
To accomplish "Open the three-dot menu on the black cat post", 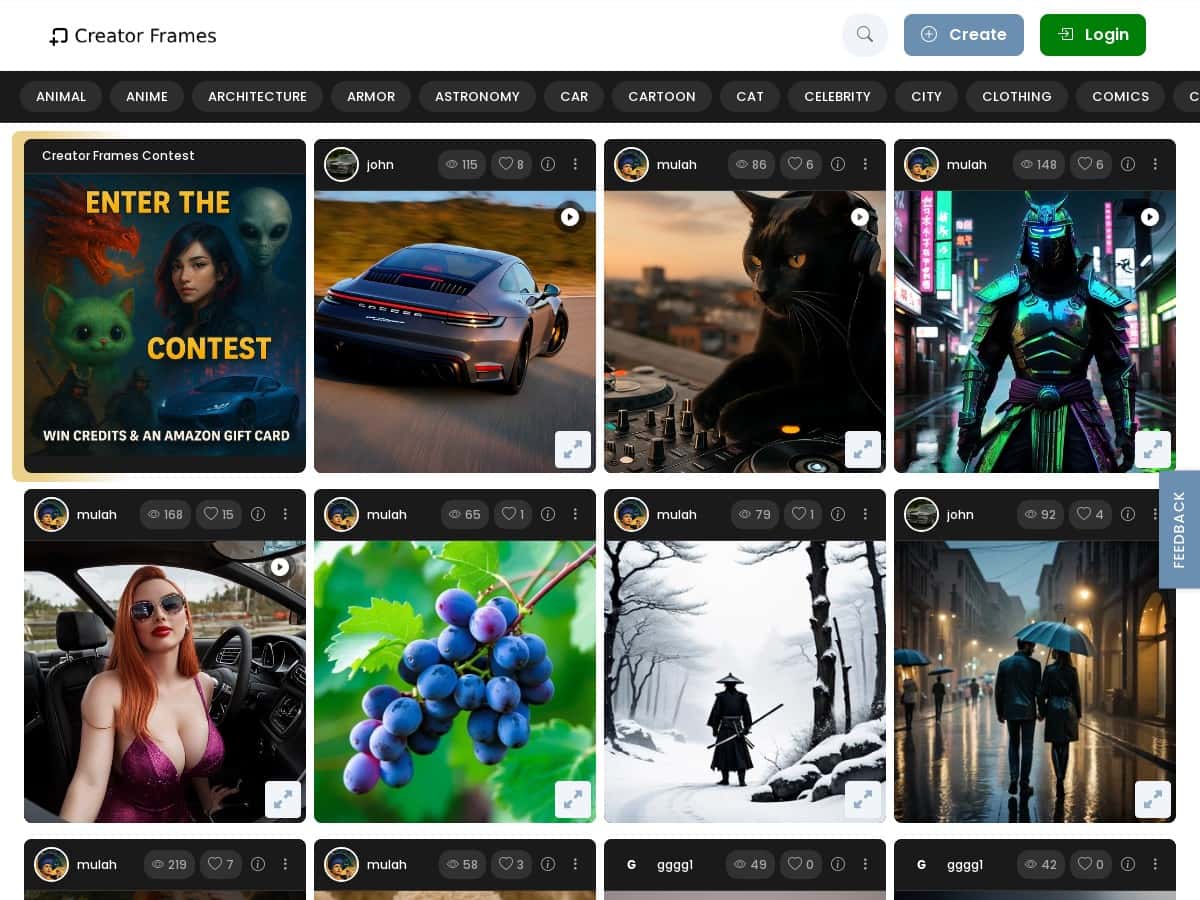I will click(866, 164).
